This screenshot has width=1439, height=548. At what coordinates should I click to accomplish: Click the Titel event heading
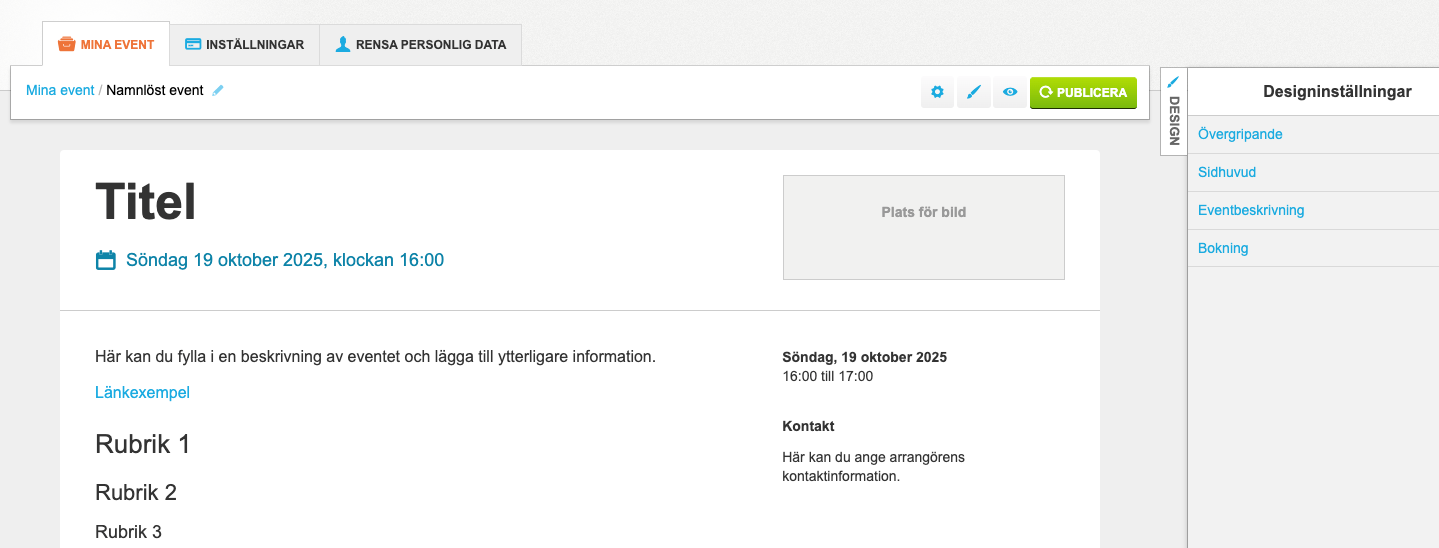pyautogui.click(x=146, y=203)
